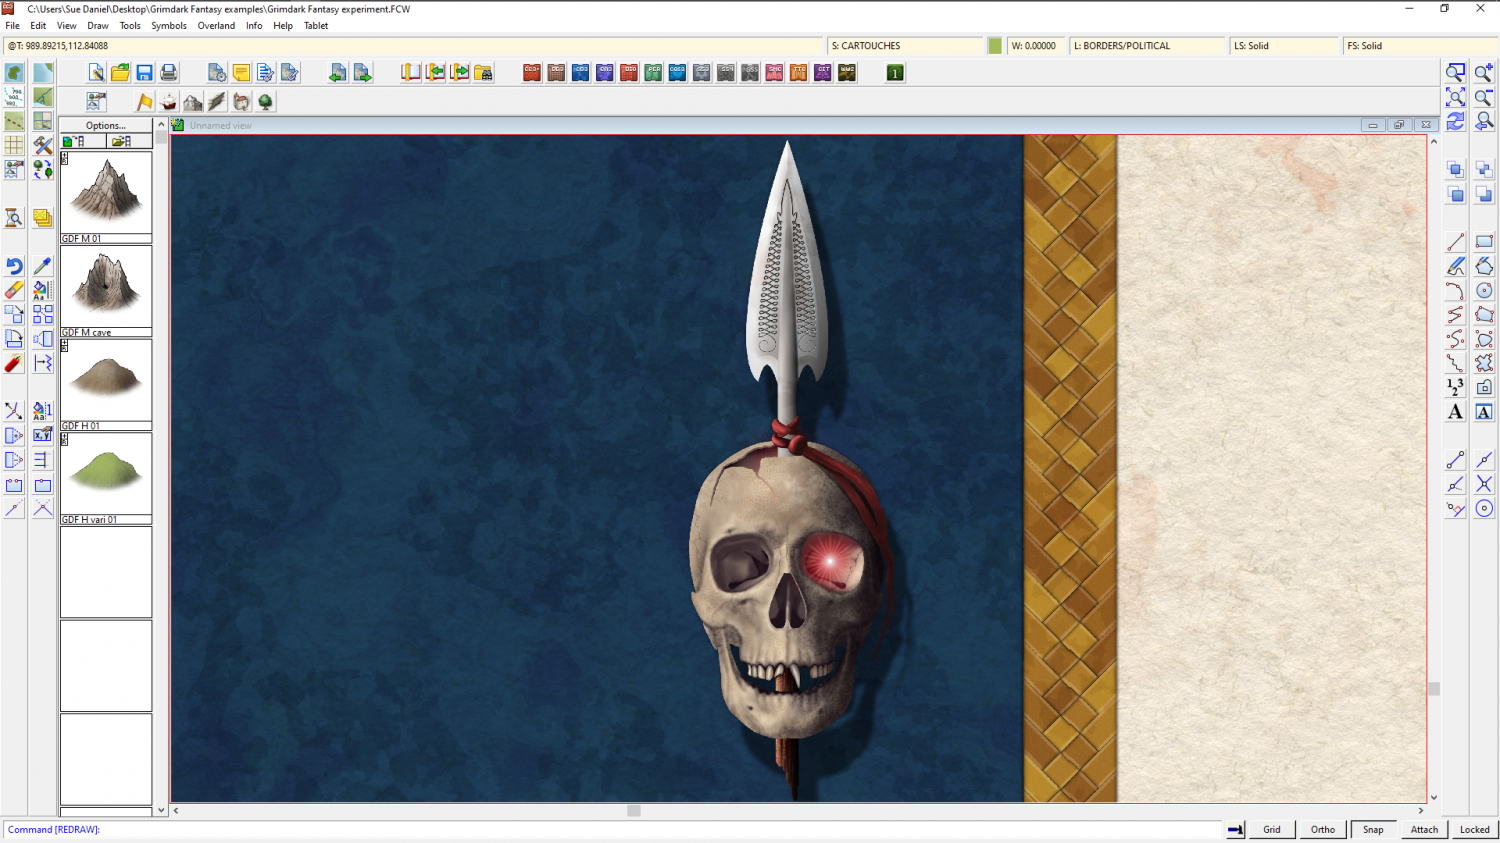Click the green number 1 annual icon

[x=895, y=73]
